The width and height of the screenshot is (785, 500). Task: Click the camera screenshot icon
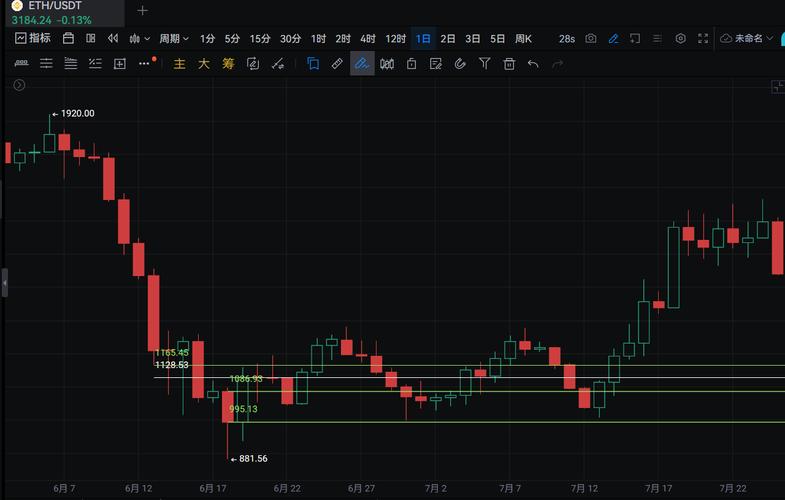[x=591, y=39]
